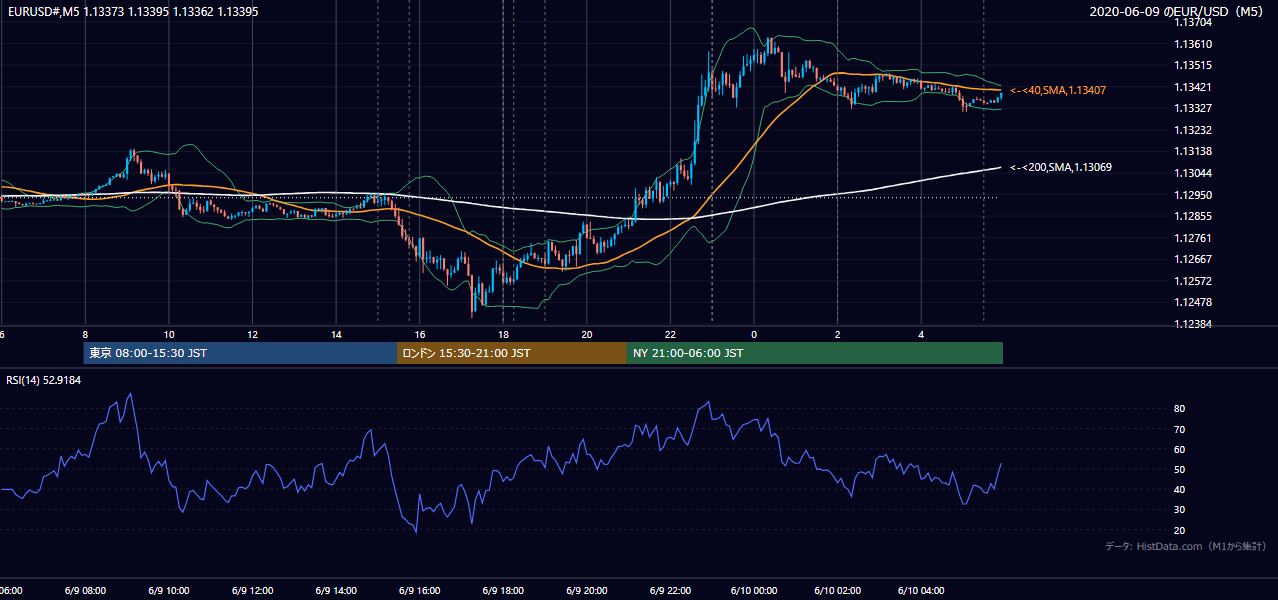Image resolution: width=1278 pixels, height=600 pixels.
Task: Click the 6/9 14:00 time label
Action: (336, 591)
